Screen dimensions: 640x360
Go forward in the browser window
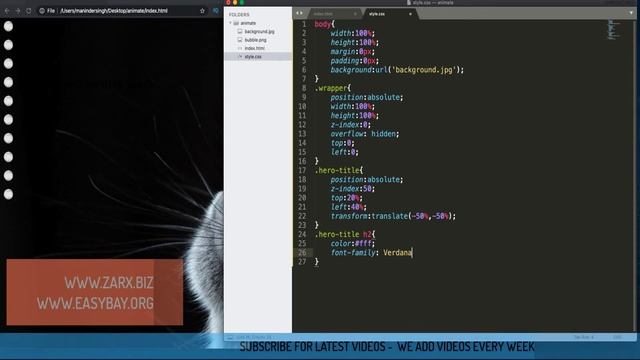click(18, 11)
